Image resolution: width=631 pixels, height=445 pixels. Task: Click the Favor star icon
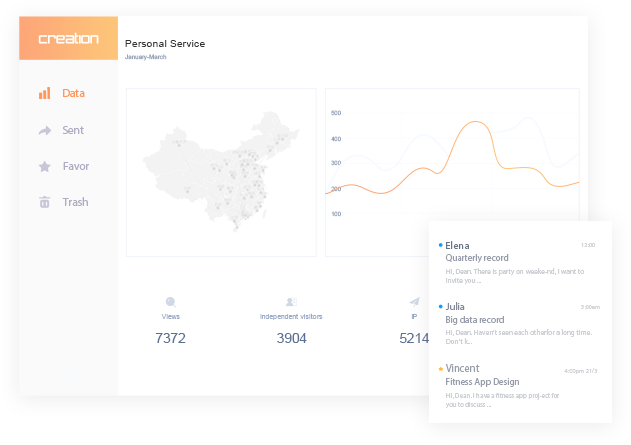pyautogui.click(x=44, y=166)
